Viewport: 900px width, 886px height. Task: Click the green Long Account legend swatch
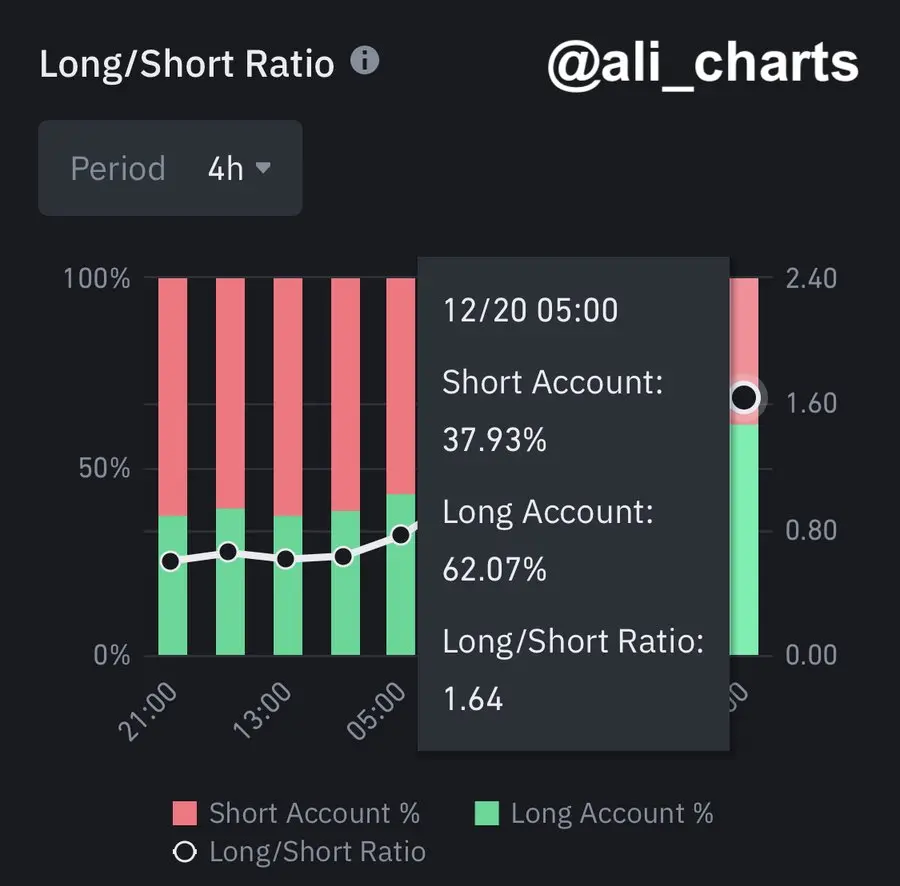coord(486,814)
